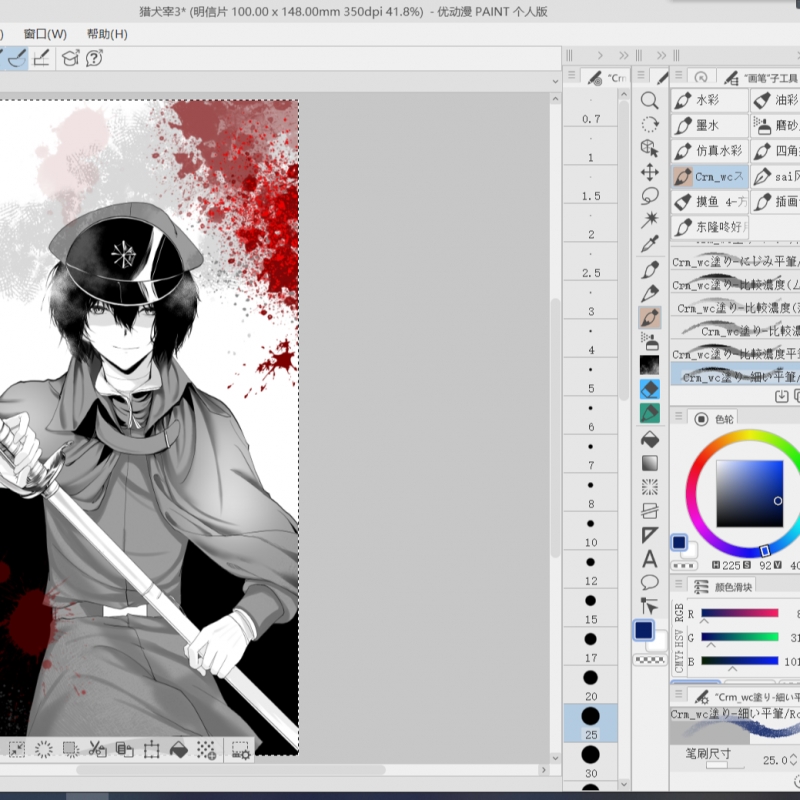
Task: Choose the 油彩 brush group
Action: click(x=776, y=100)
